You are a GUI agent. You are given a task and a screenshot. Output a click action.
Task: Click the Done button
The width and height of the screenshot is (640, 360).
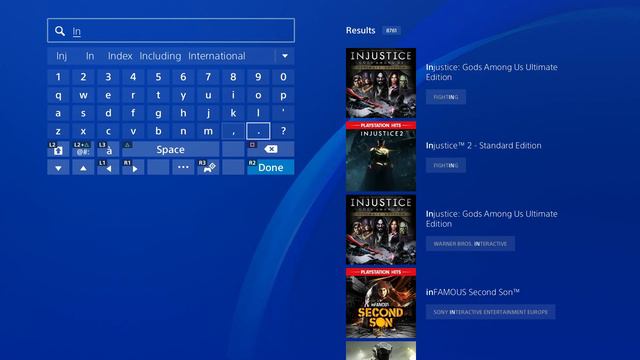pyautogui.click(x=270, y=167)
